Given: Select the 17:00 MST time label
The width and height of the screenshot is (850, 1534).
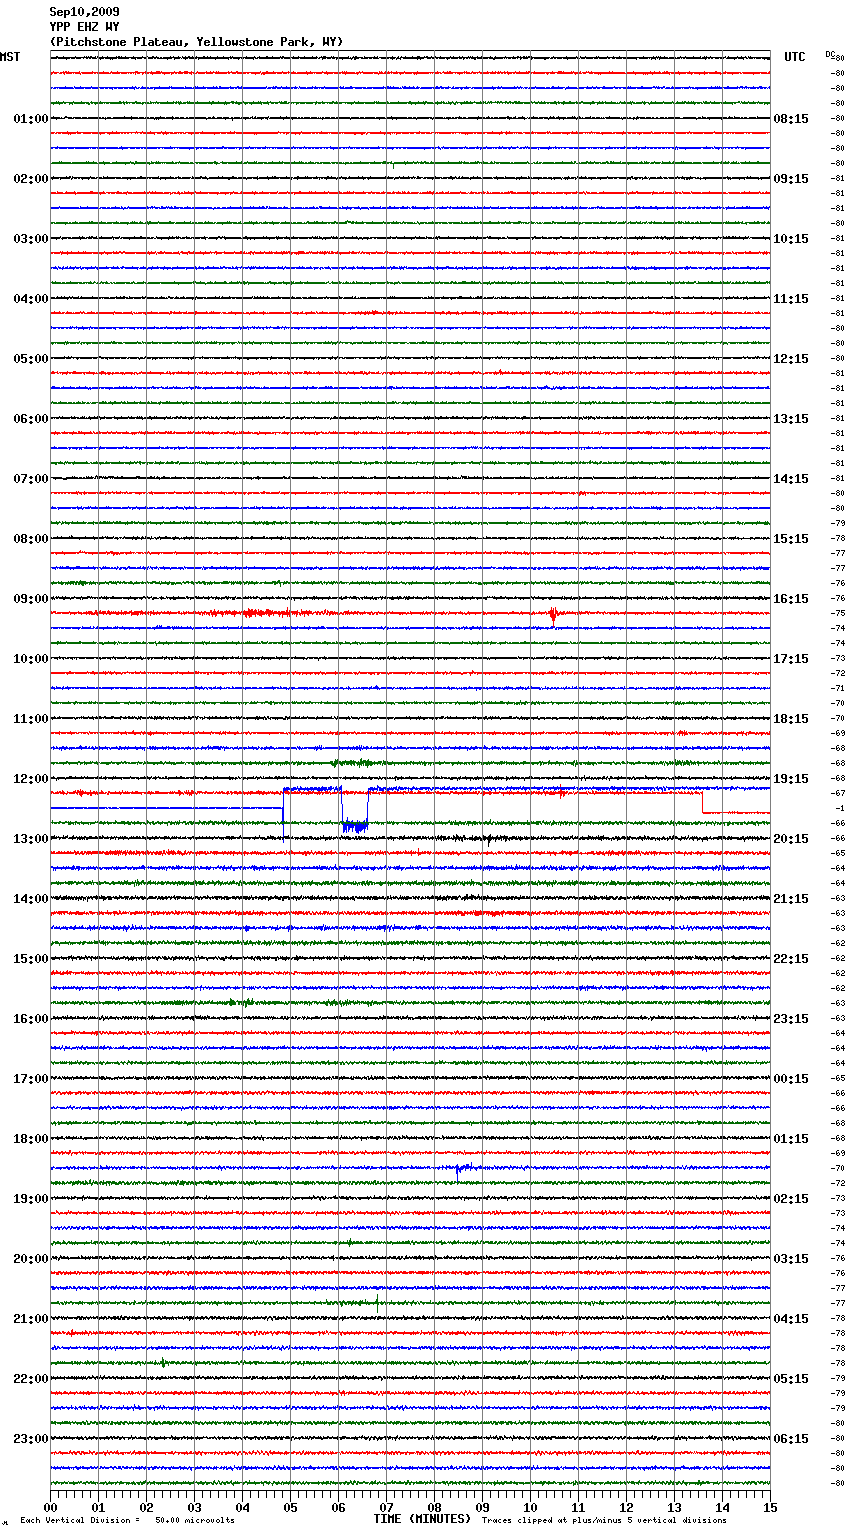Looking at the screenshot, I should 31,1079.
